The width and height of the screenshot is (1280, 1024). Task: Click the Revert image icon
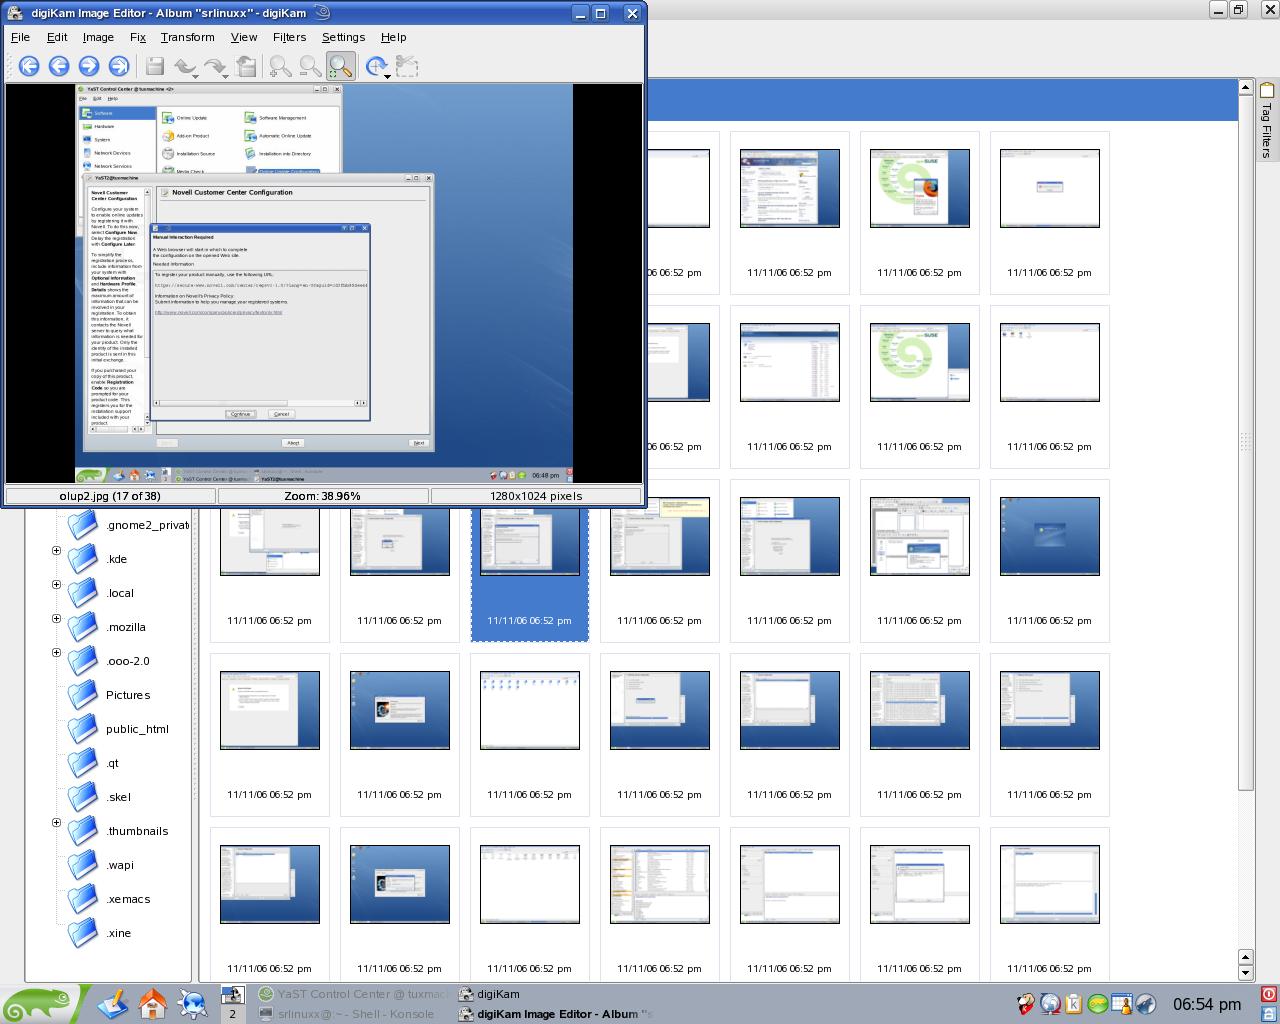(x=247, y=66)
